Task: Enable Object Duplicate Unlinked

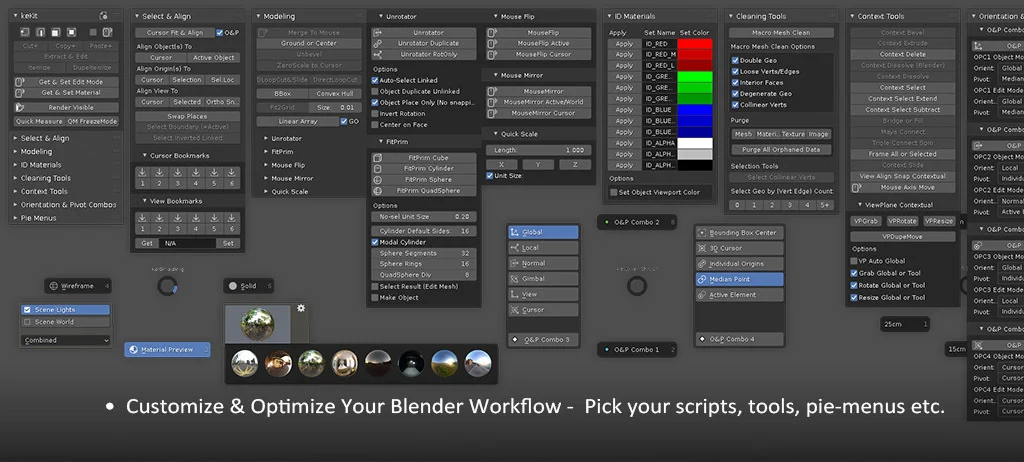Action: point(375,91)
